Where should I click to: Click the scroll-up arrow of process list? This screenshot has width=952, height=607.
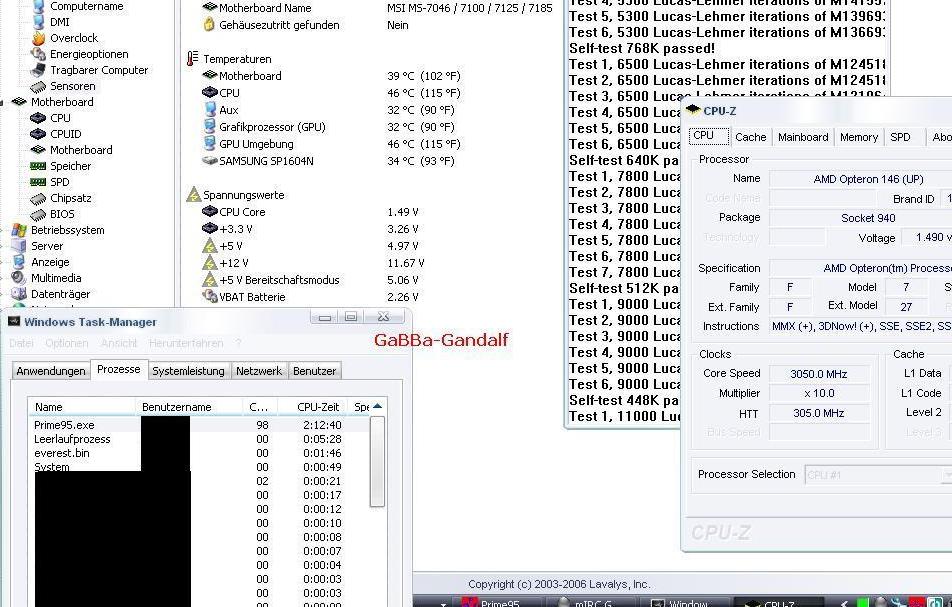(x=377, y=406)
